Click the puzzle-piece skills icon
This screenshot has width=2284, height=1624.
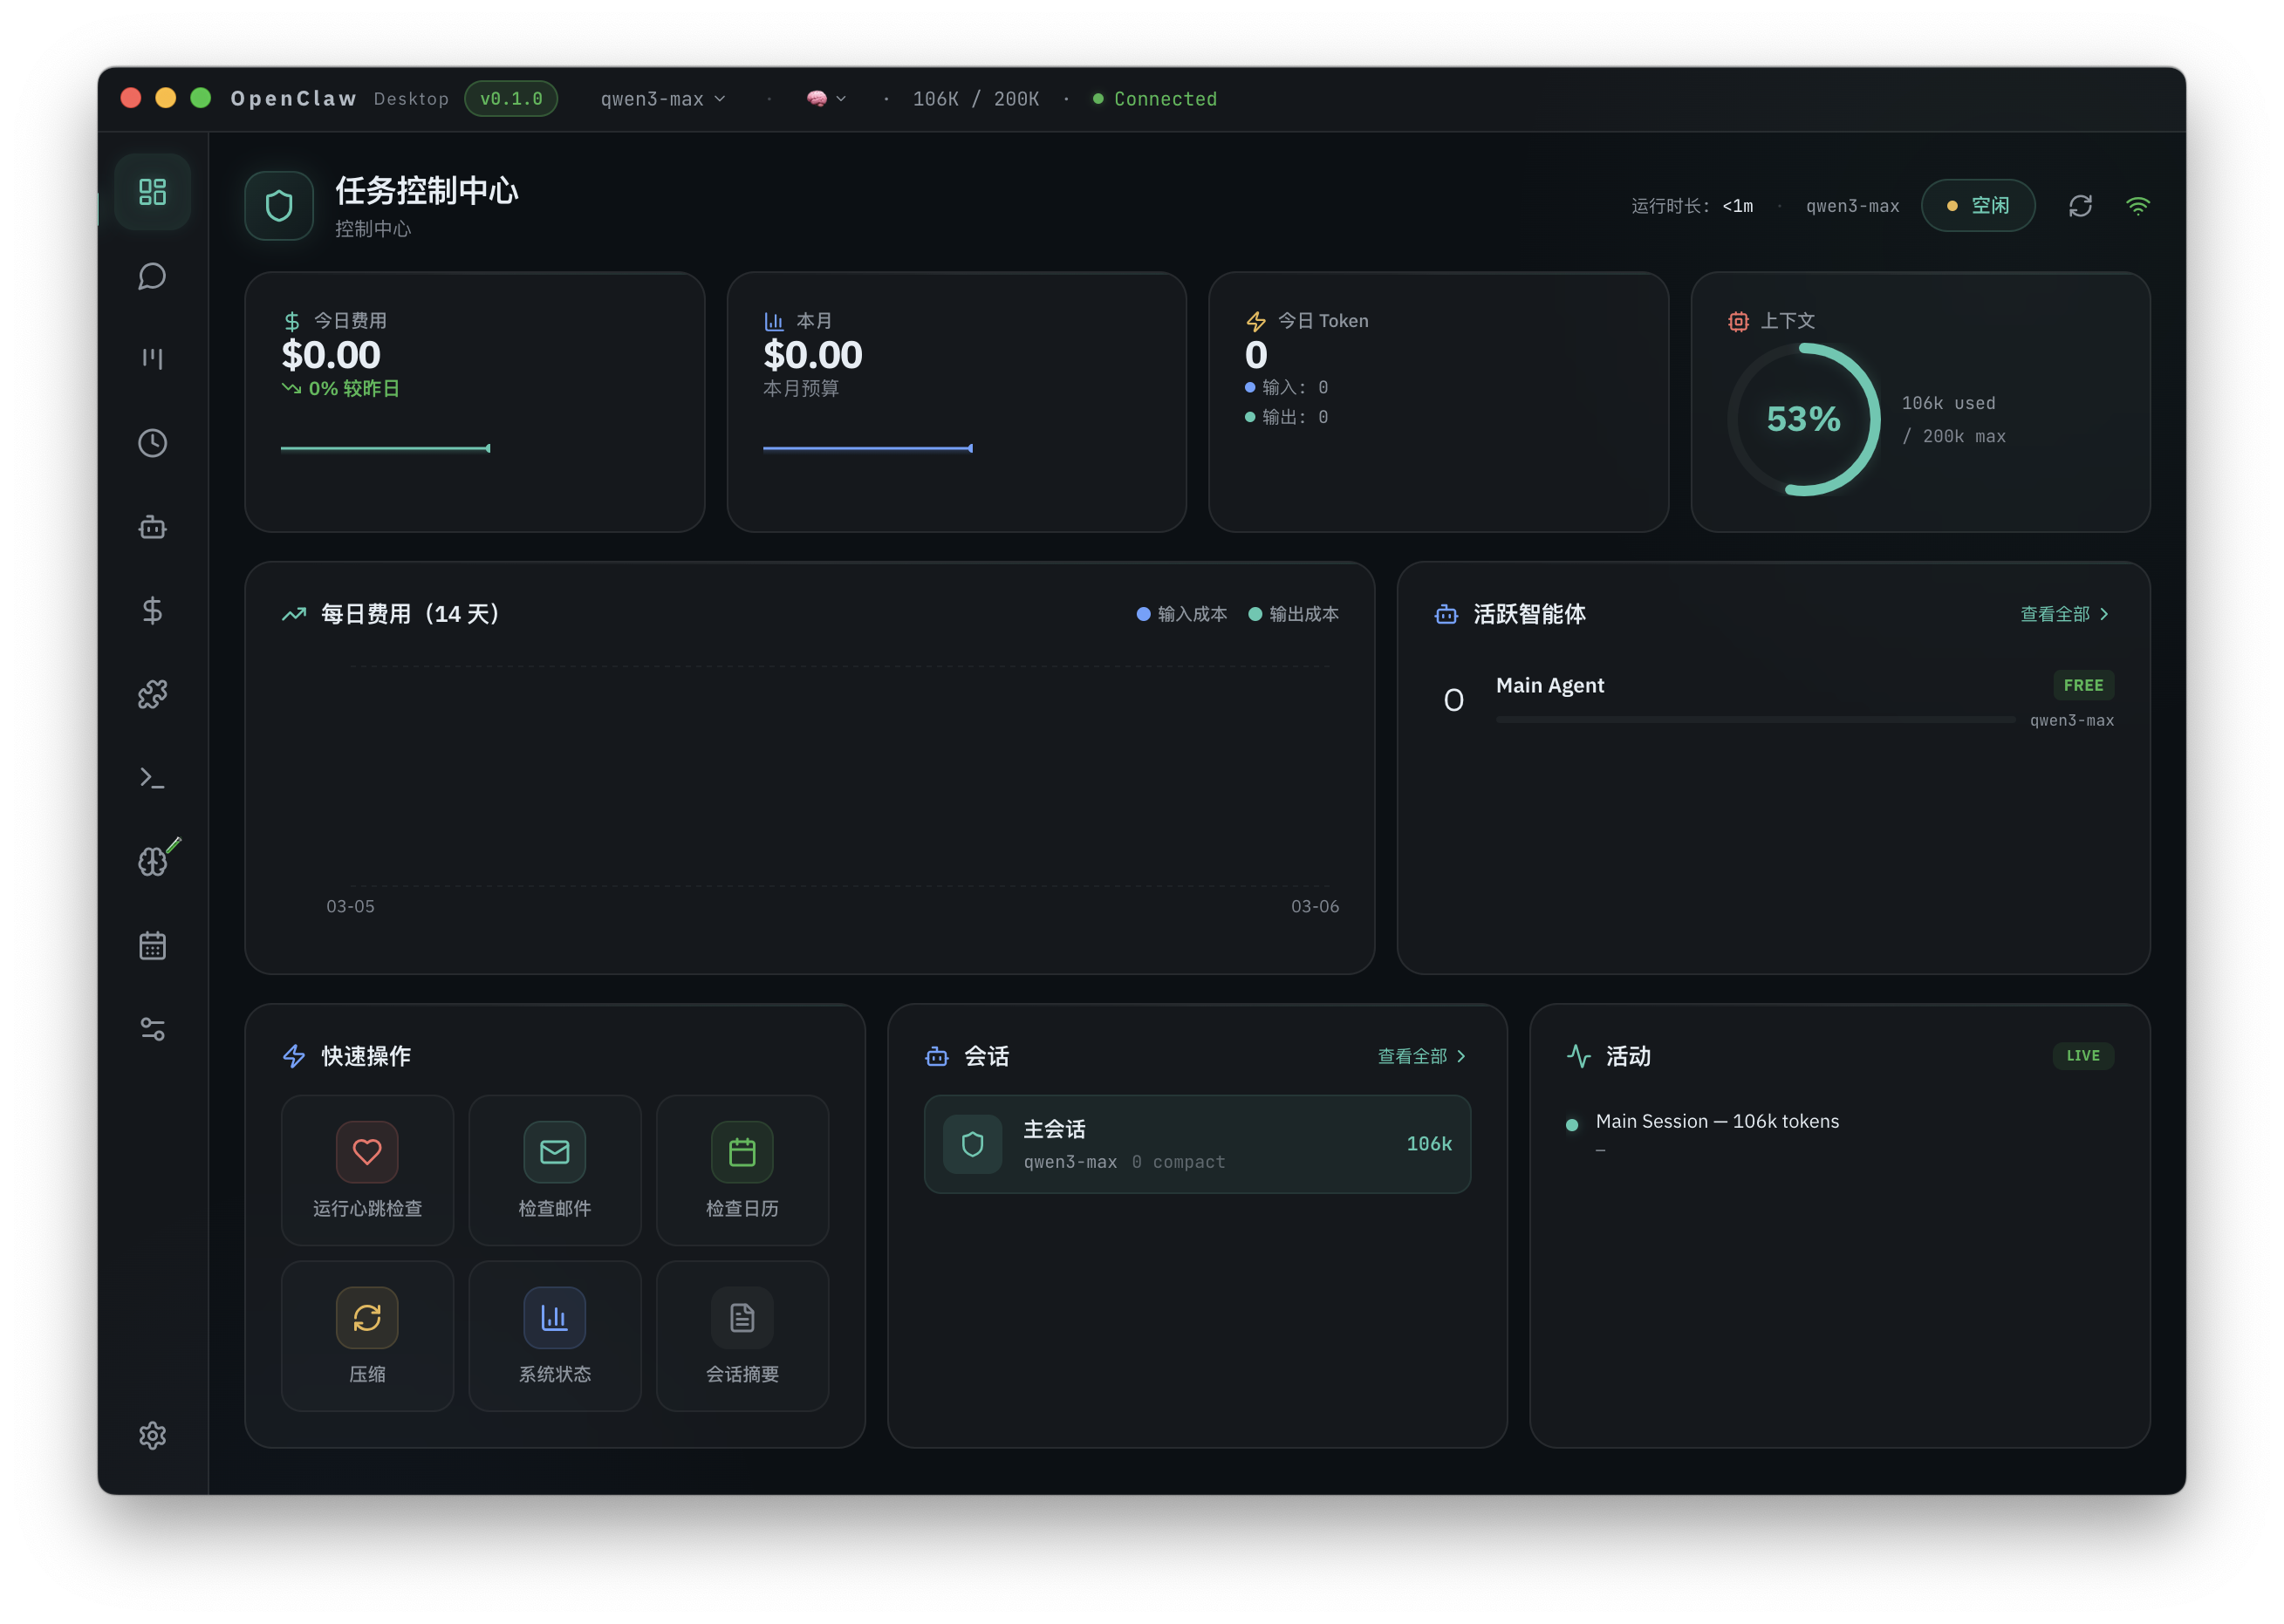(x=152, y=694)
